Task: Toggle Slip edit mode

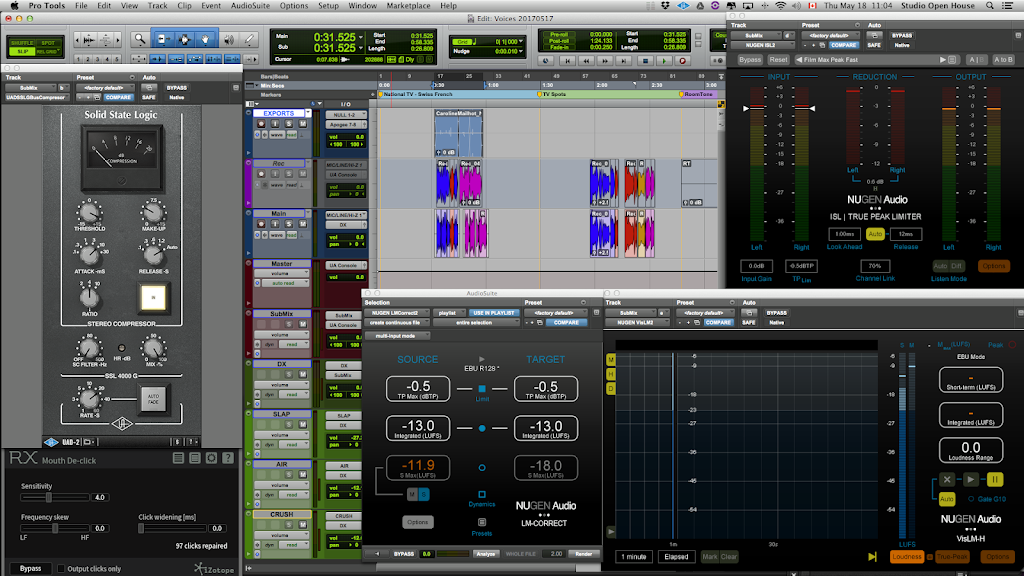Action: click(22, 52)
